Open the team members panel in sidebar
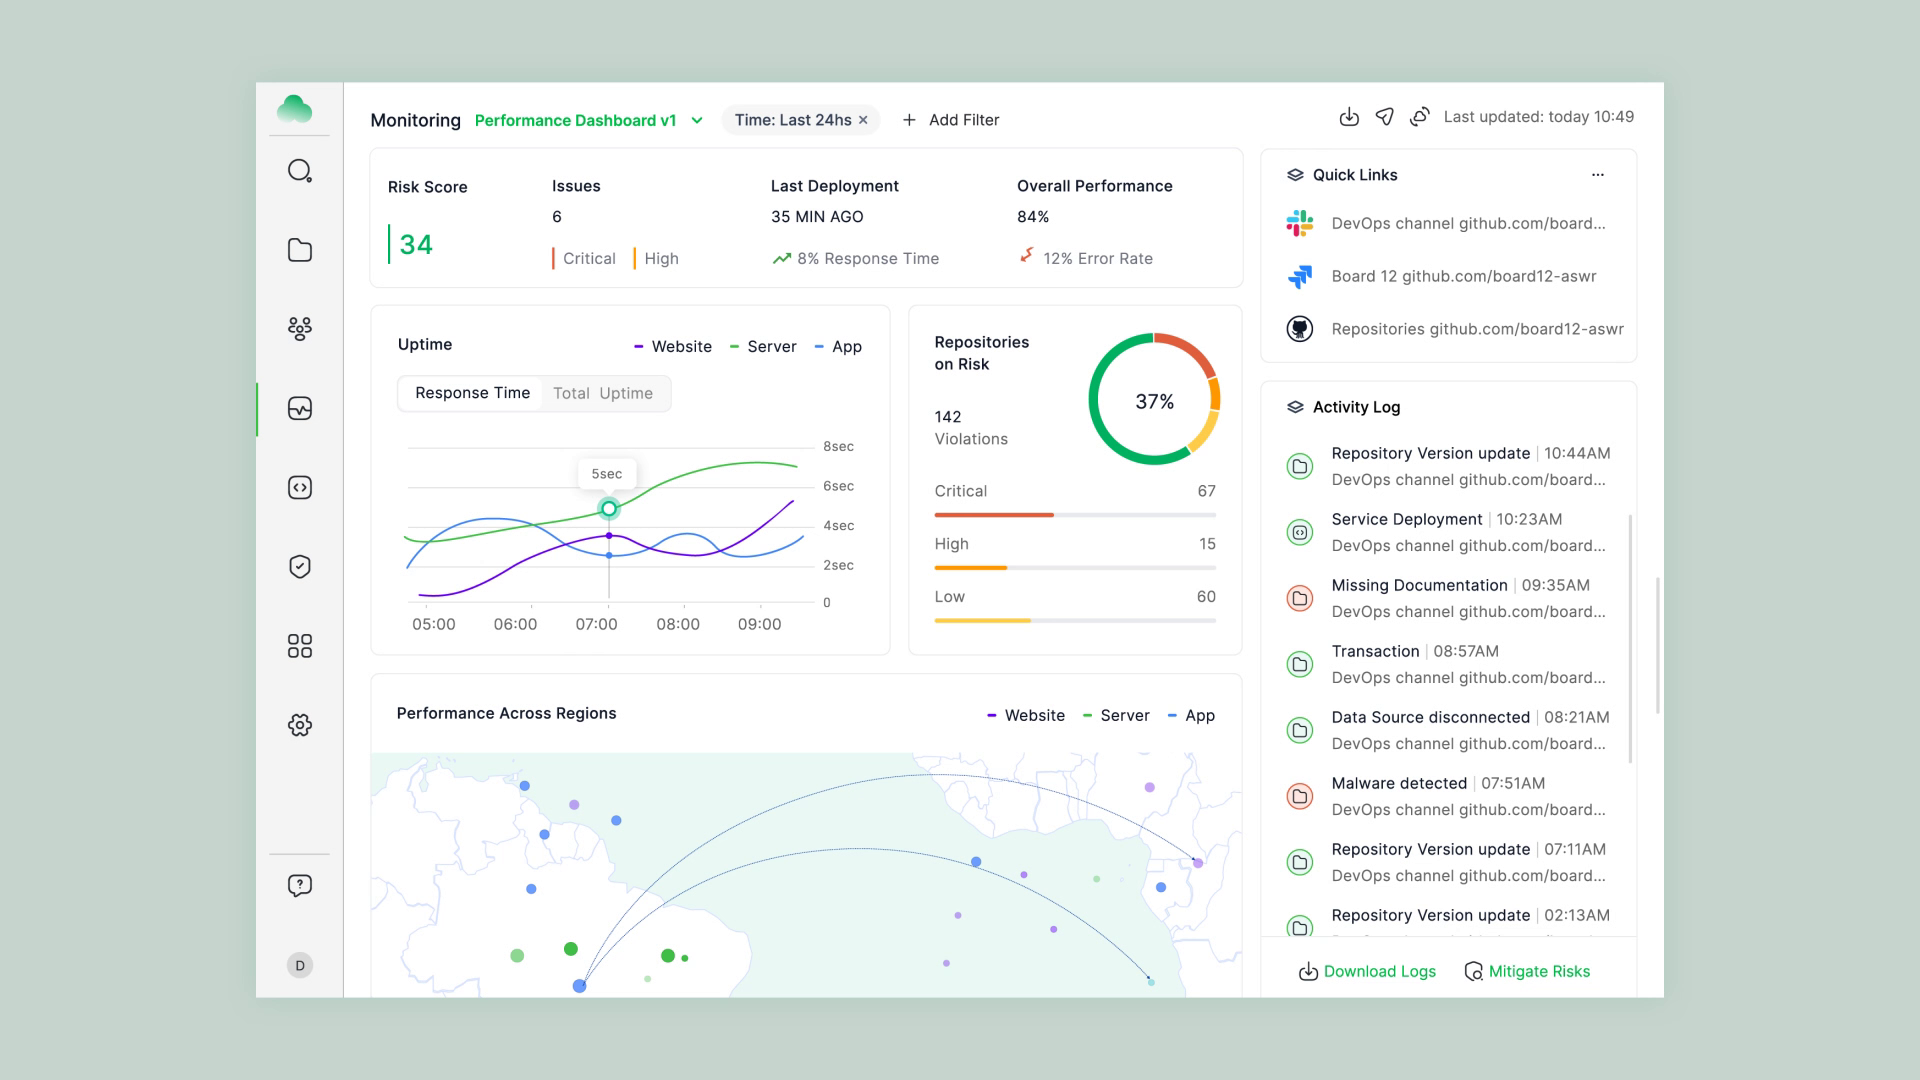Screen dimensions: 1920x1080 299,329
